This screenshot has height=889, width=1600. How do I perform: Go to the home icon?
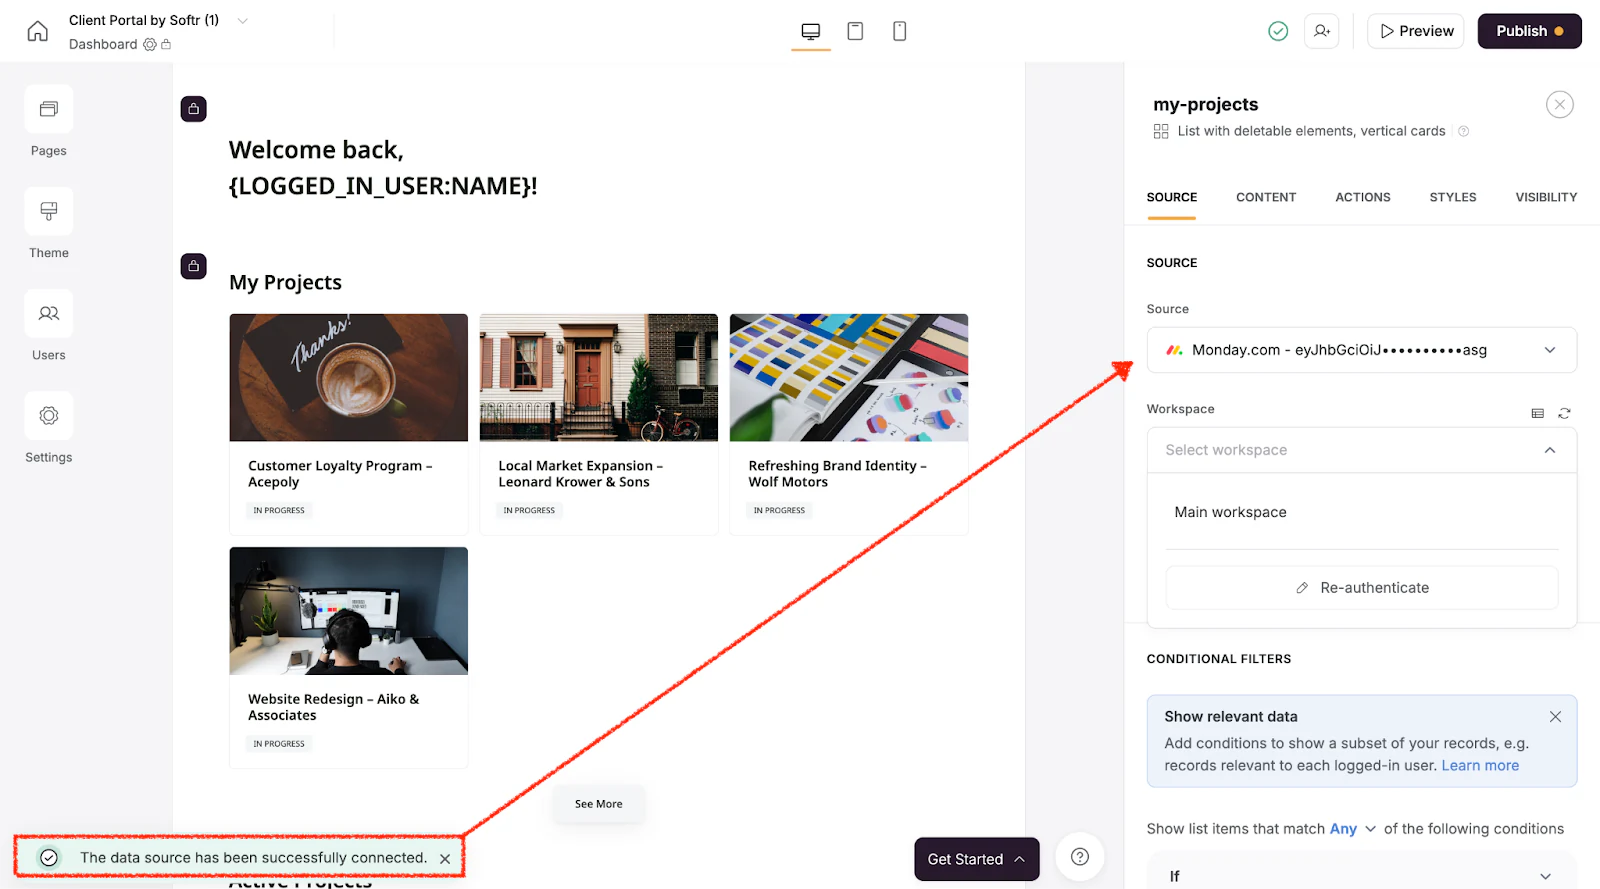[x=38, y=31]
